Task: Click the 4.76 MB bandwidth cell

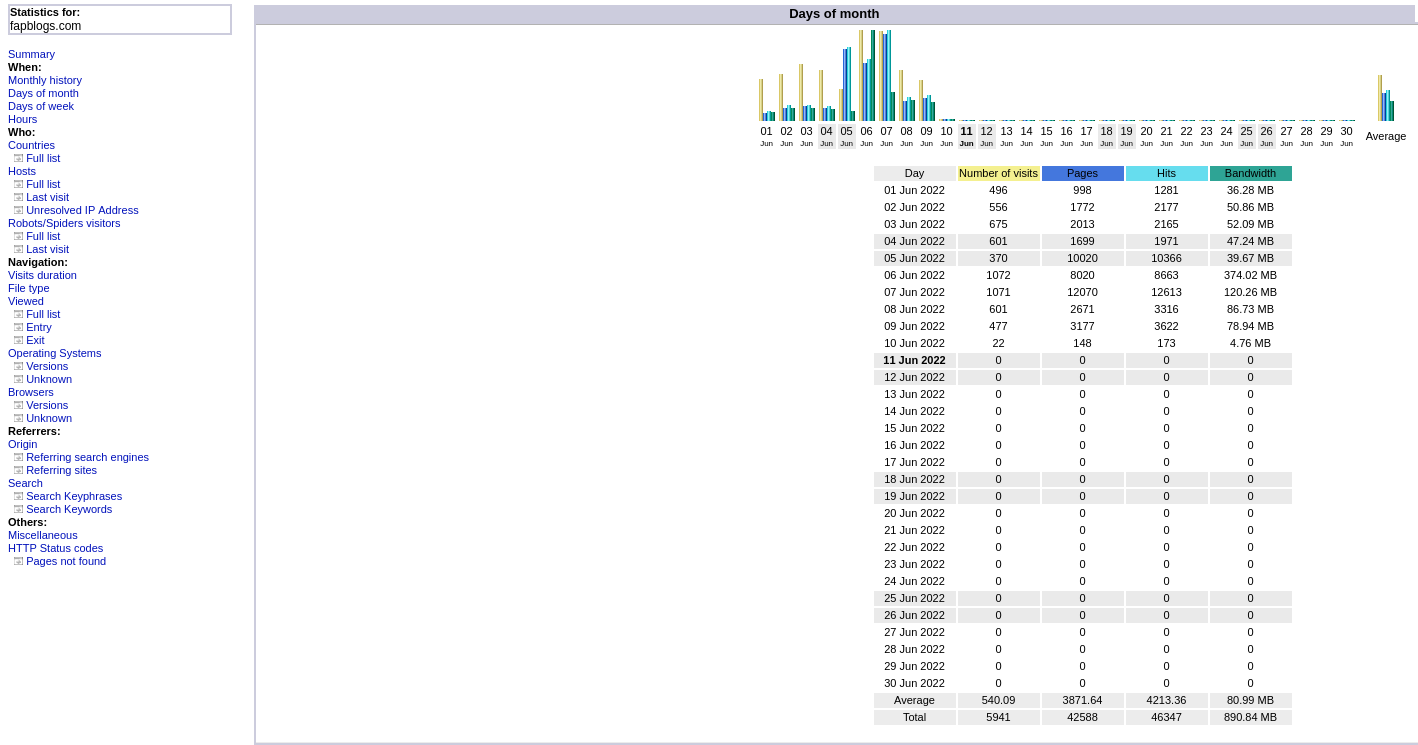Action: pyautogui.click(x=1250, y=343)
